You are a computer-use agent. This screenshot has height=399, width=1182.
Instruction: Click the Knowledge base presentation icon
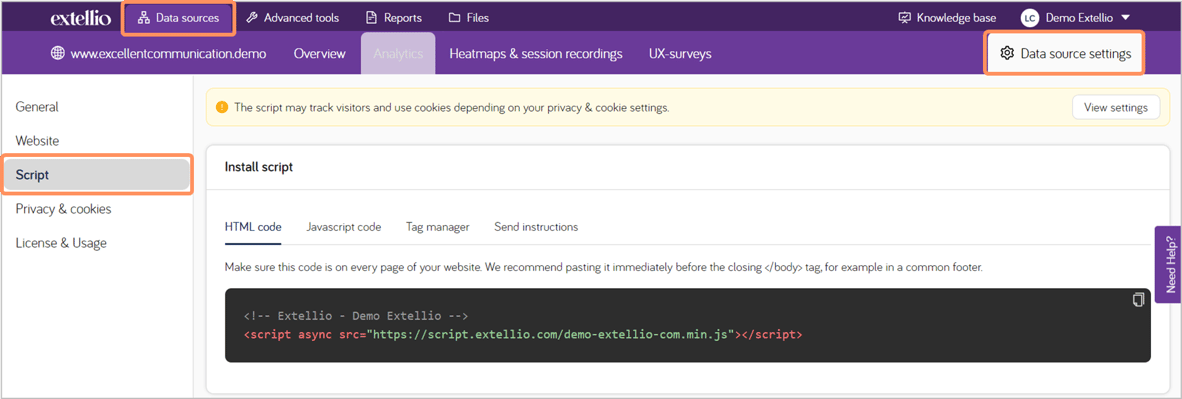905,17
